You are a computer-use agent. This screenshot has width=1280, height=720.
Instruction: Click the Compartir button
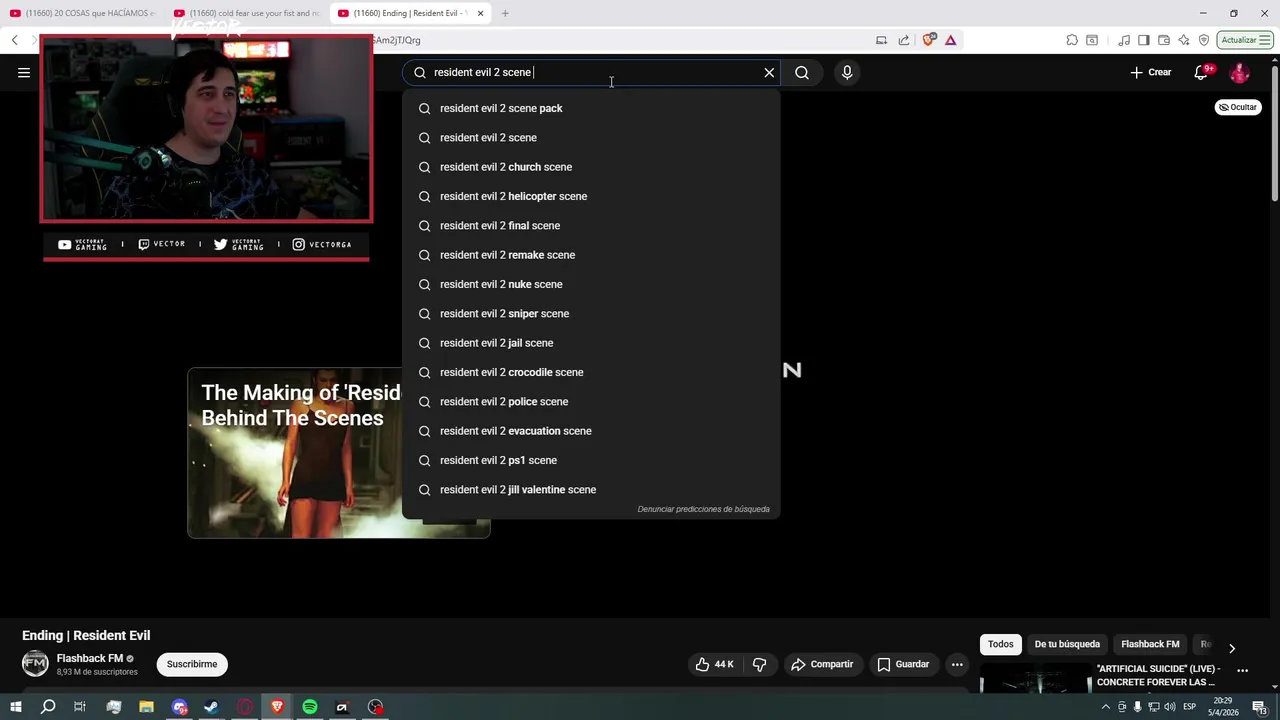(822, 664)
